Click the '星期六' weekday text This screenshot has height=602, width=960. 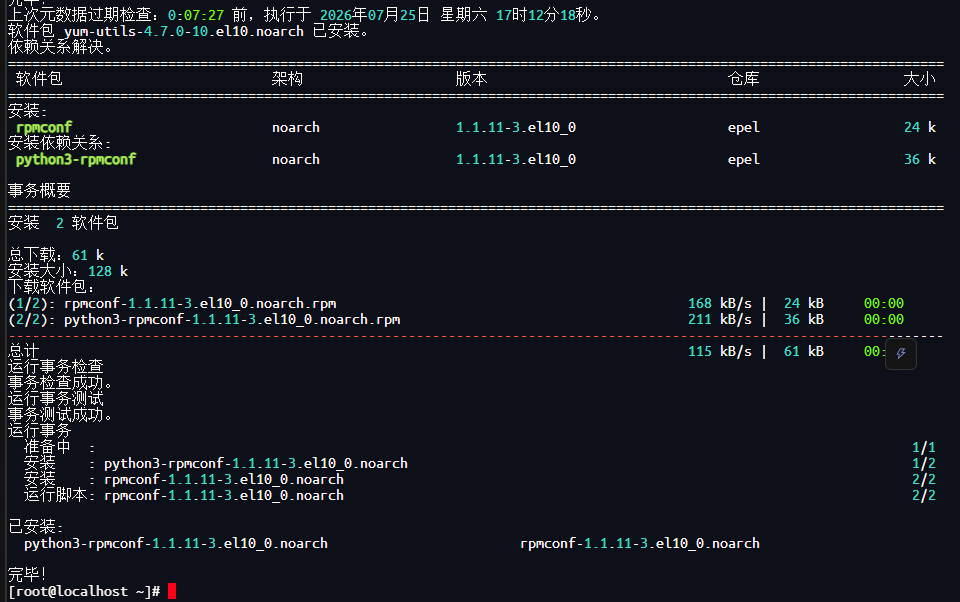tap(463, 15)
